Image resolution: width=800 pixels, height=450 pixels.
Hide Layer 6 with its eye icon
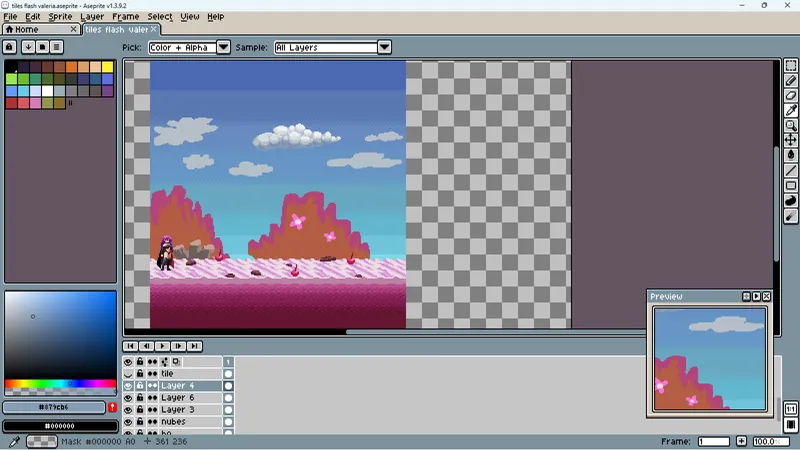click(x=128, y=398)
